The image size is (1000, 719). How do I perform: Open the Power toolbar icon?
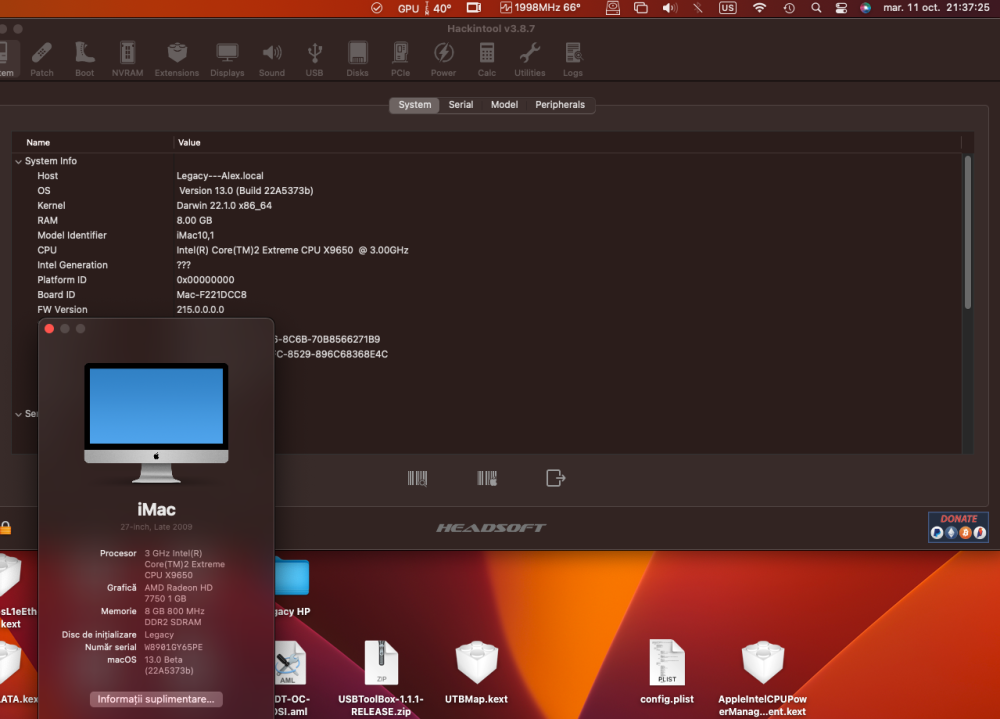[443, 59]
